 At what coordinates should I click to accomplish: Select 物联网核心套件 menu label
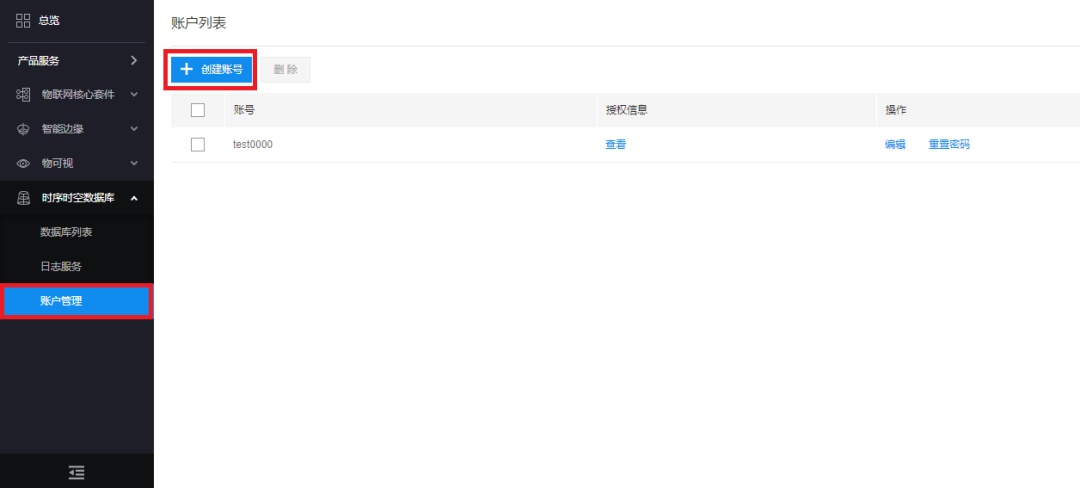coord(78,94)
